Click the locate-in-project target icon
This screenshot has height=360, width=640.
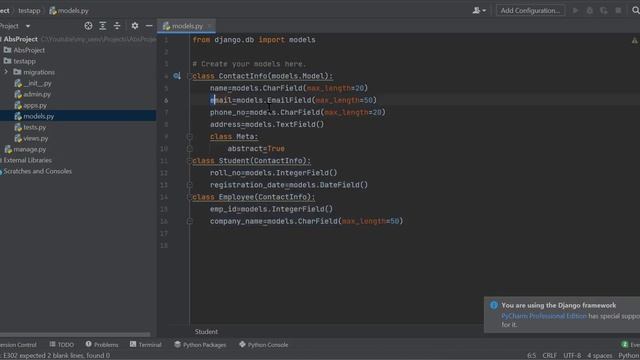coord(88,26)
